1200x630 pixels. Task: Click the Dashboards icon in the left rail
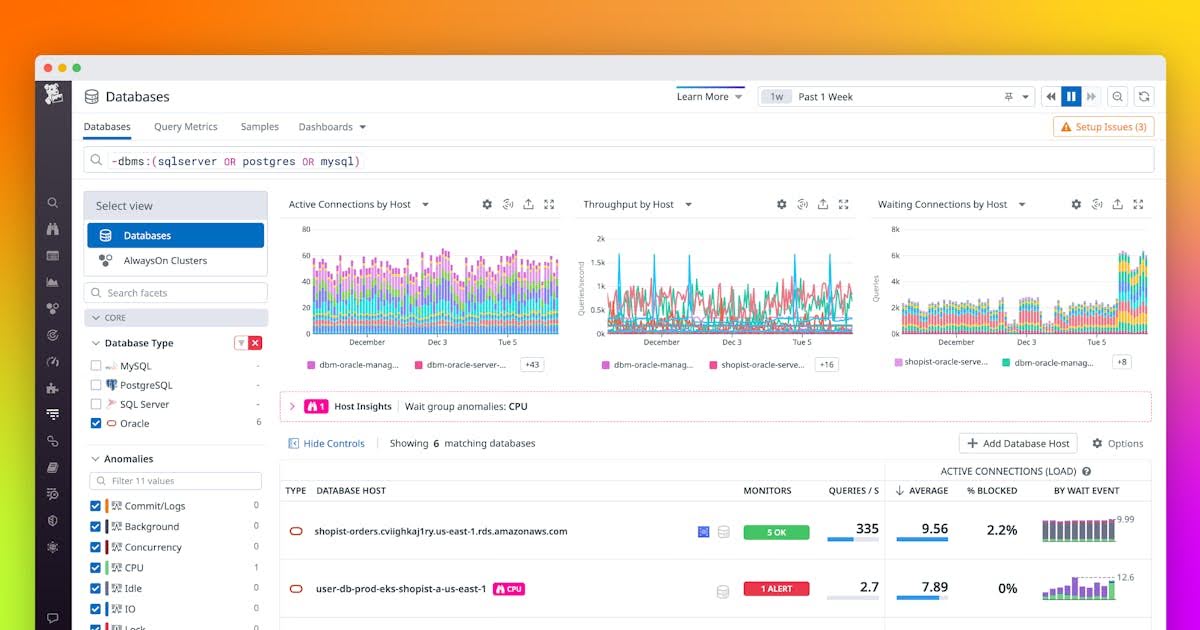(x=53, y=255)
